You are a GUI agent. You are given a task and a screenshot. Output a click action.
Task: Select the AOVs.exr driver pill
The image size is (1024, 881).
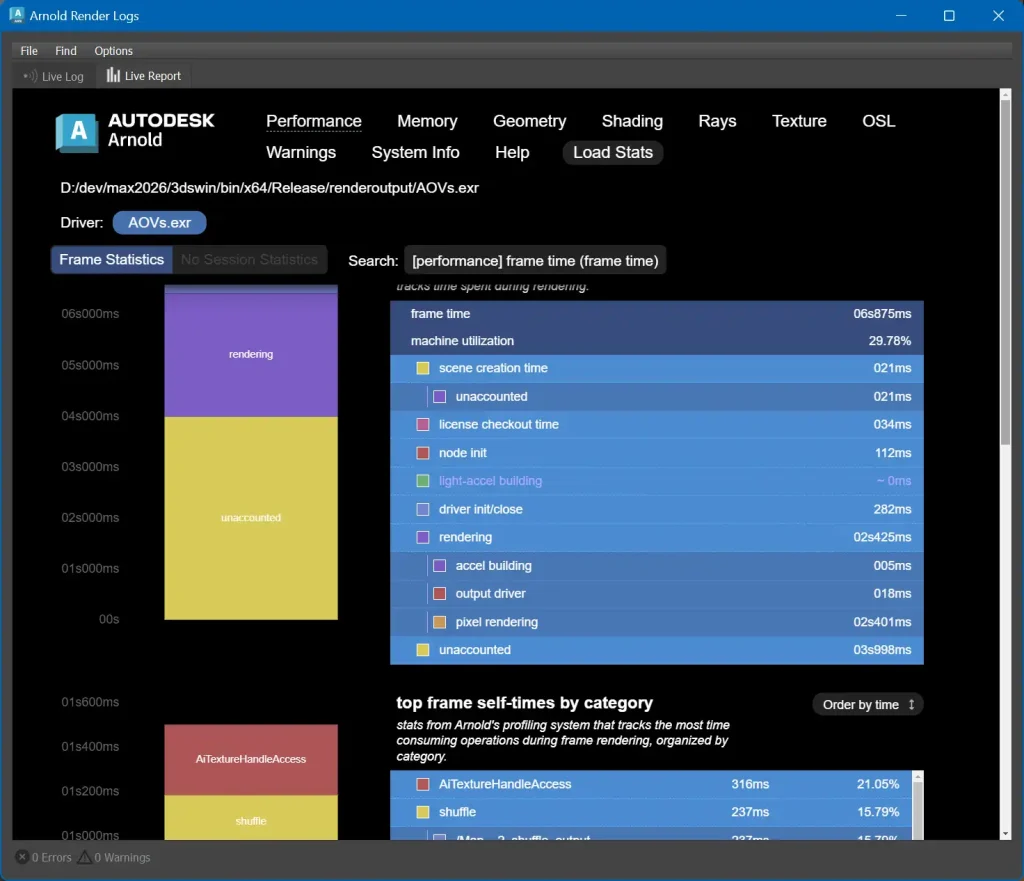[159, 223]
